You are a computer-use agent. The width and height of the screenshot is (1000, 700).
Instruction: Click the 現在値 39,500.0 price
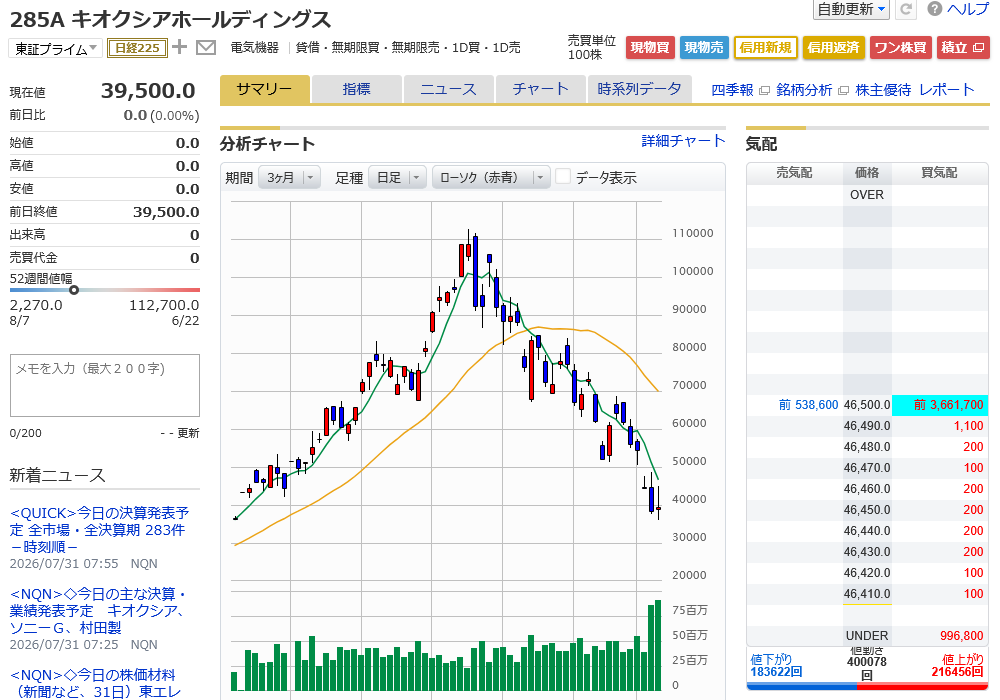[x=148, y=91]
